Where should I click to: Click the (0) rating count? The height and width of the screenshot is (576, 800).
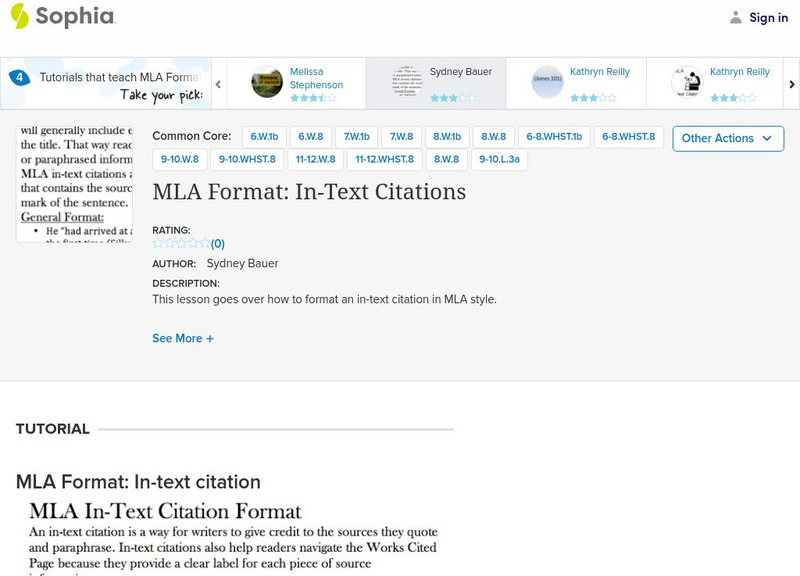[x=218, y=244]
